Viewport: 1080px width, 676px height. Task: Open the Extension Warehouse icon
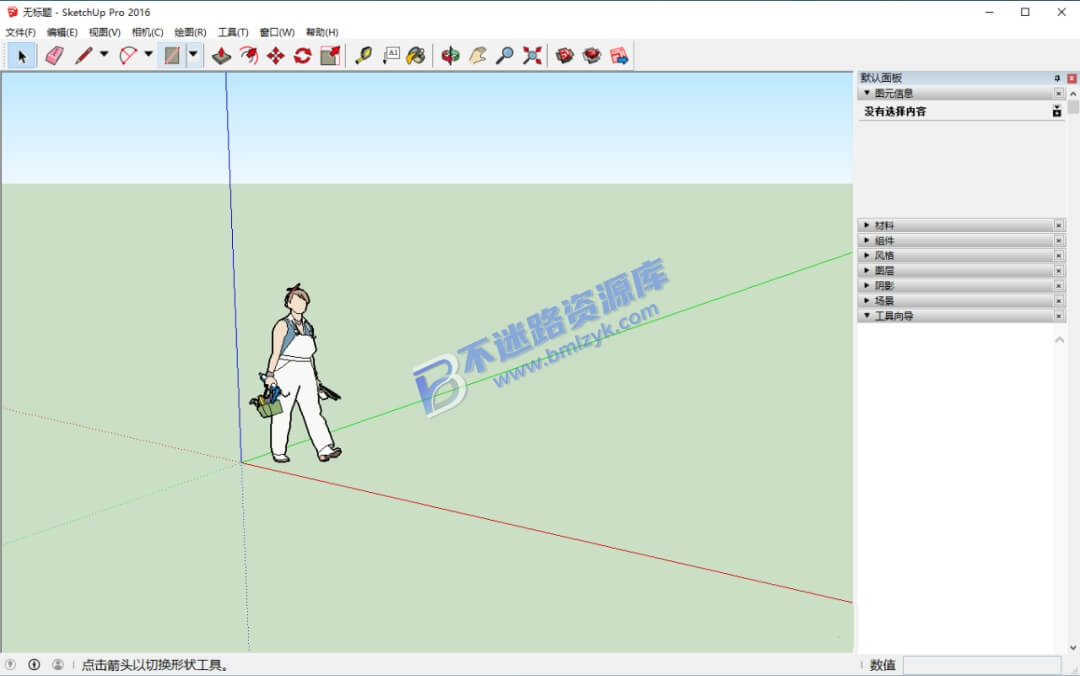[x=592, y=56]
